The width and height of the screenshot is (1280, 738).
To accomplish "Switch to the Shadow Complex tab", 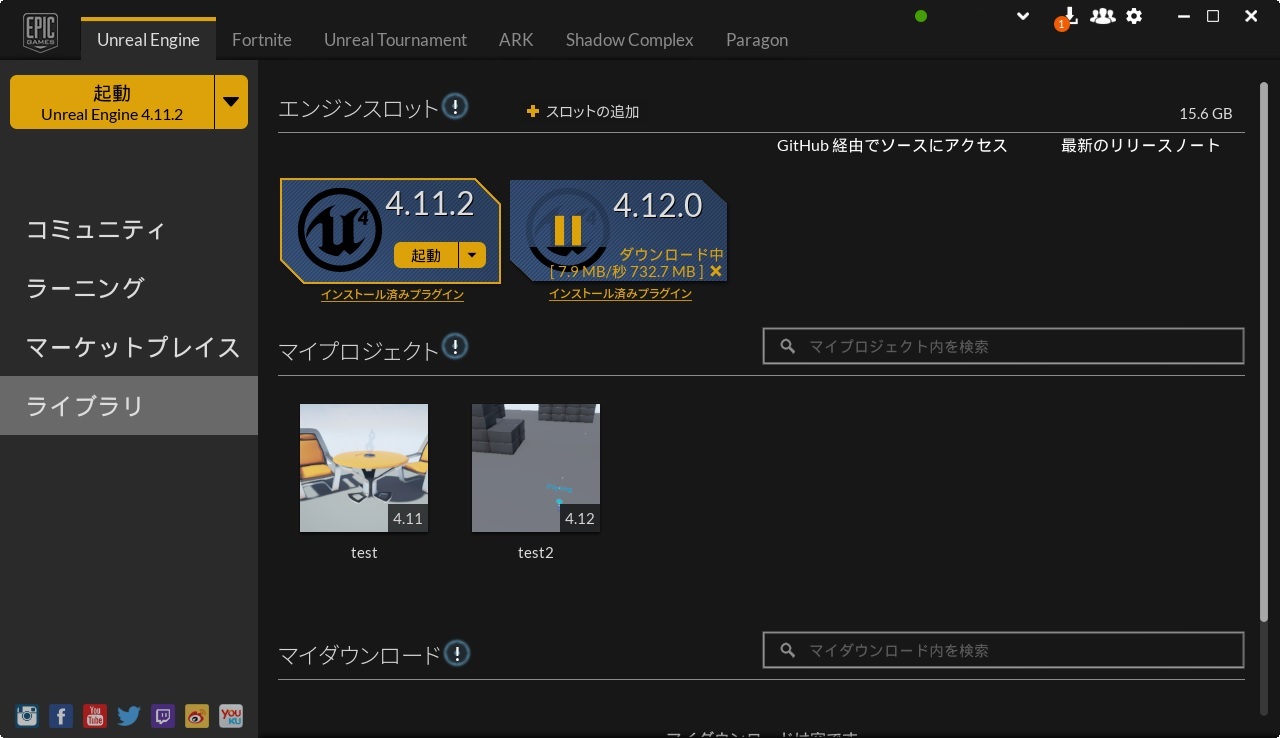I will click(x=629, y=40).
